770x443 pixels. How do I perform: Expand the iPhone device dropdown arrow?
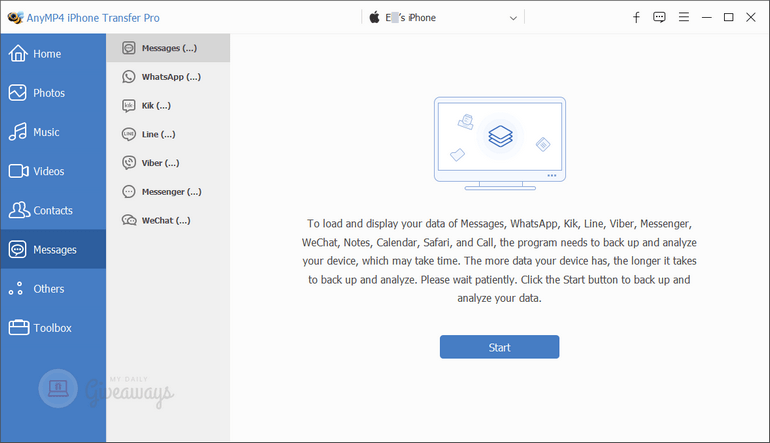513,18
